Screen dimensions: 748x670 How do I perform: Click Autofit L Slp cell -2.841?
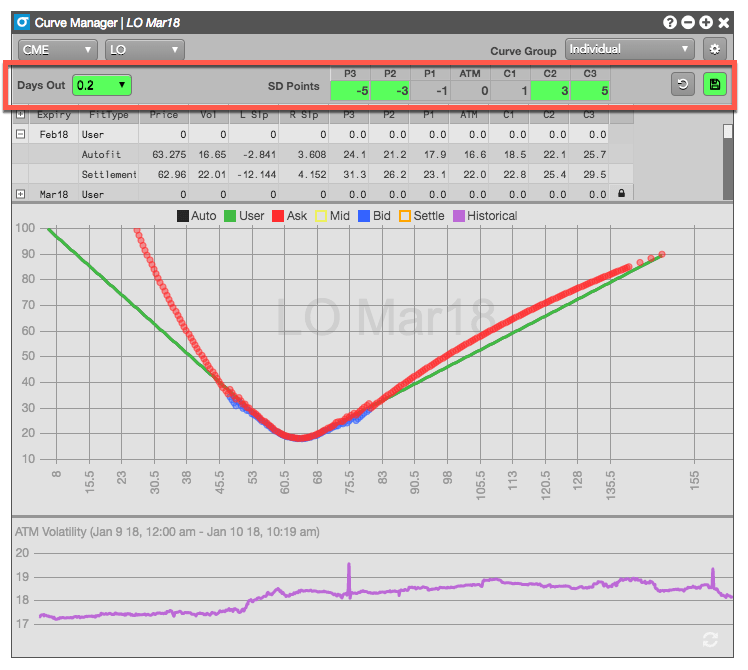point(254,154)
